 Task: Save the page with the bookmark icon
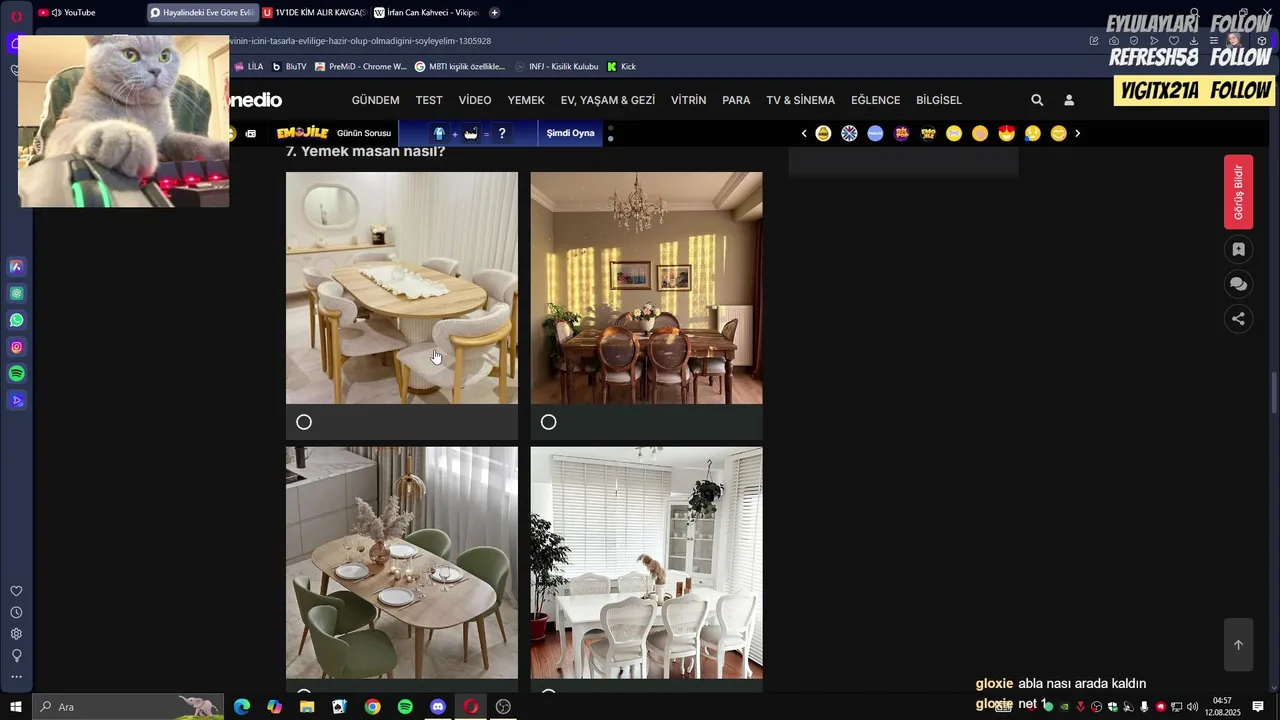pos(1238,250)
